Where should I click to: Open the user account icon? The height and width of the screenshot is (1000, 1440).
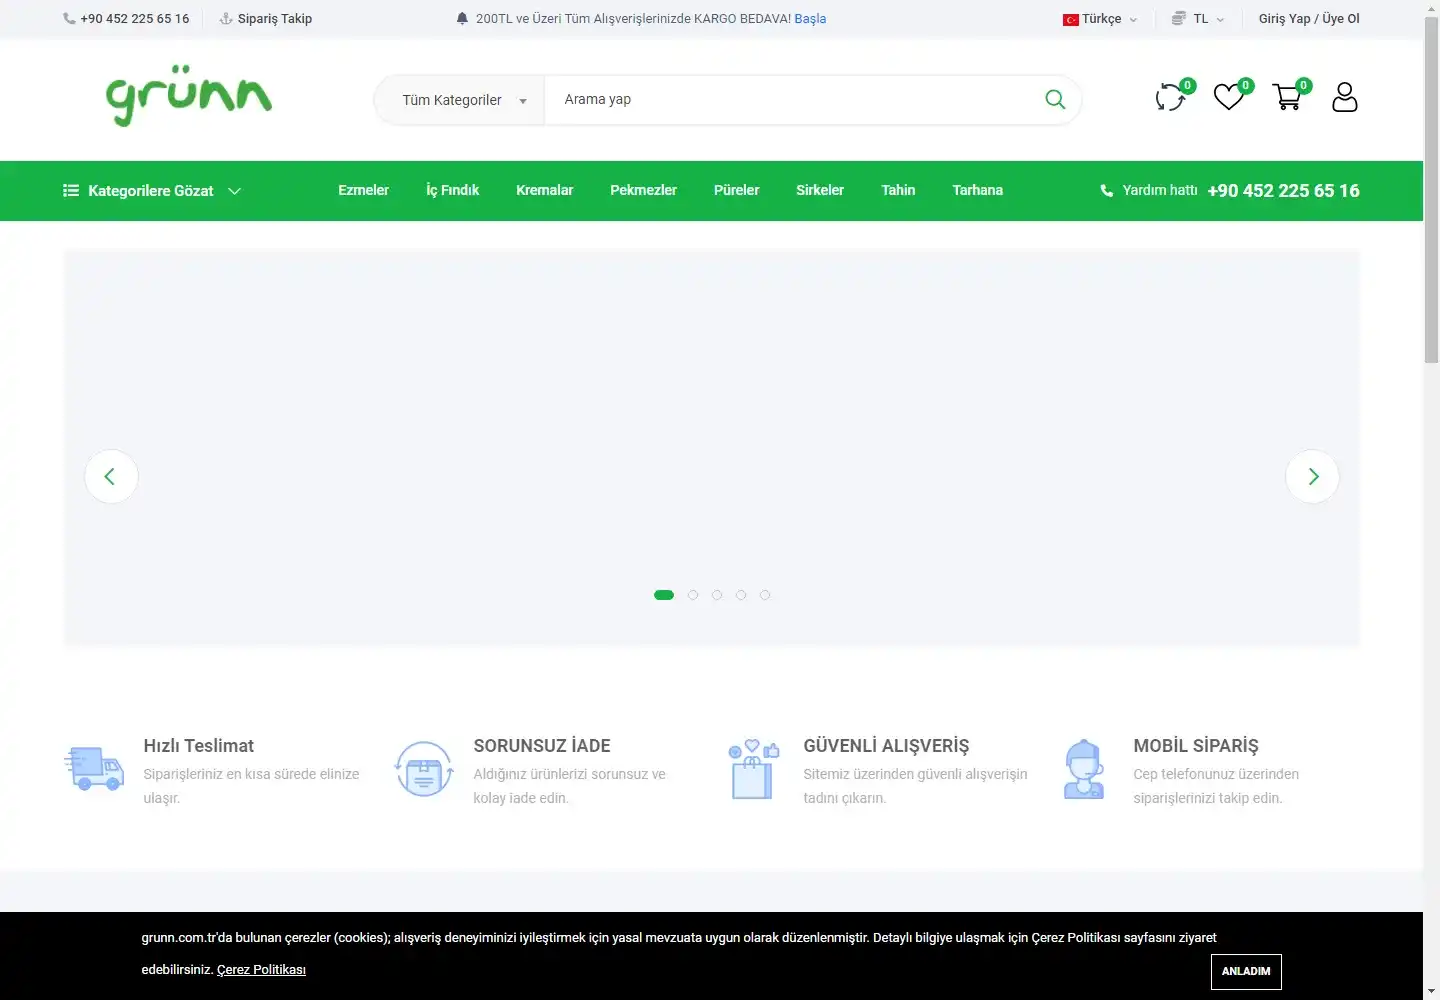[x=1345, y=97]
